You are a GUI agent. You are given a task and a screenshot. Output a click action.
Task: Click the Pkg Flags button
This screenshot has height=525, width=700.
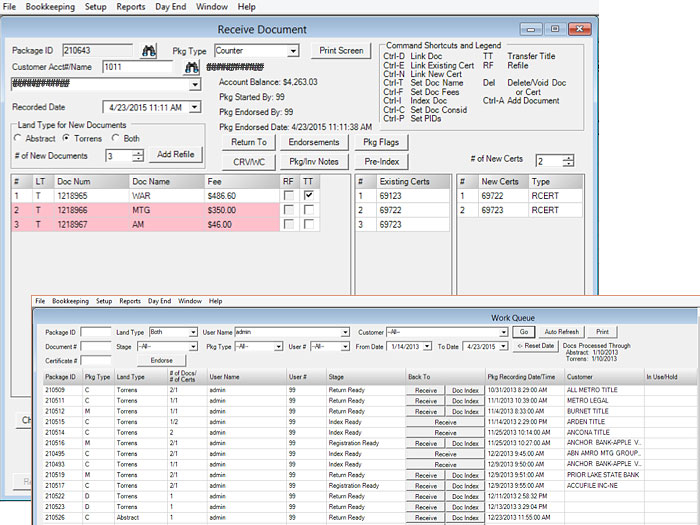381,142
